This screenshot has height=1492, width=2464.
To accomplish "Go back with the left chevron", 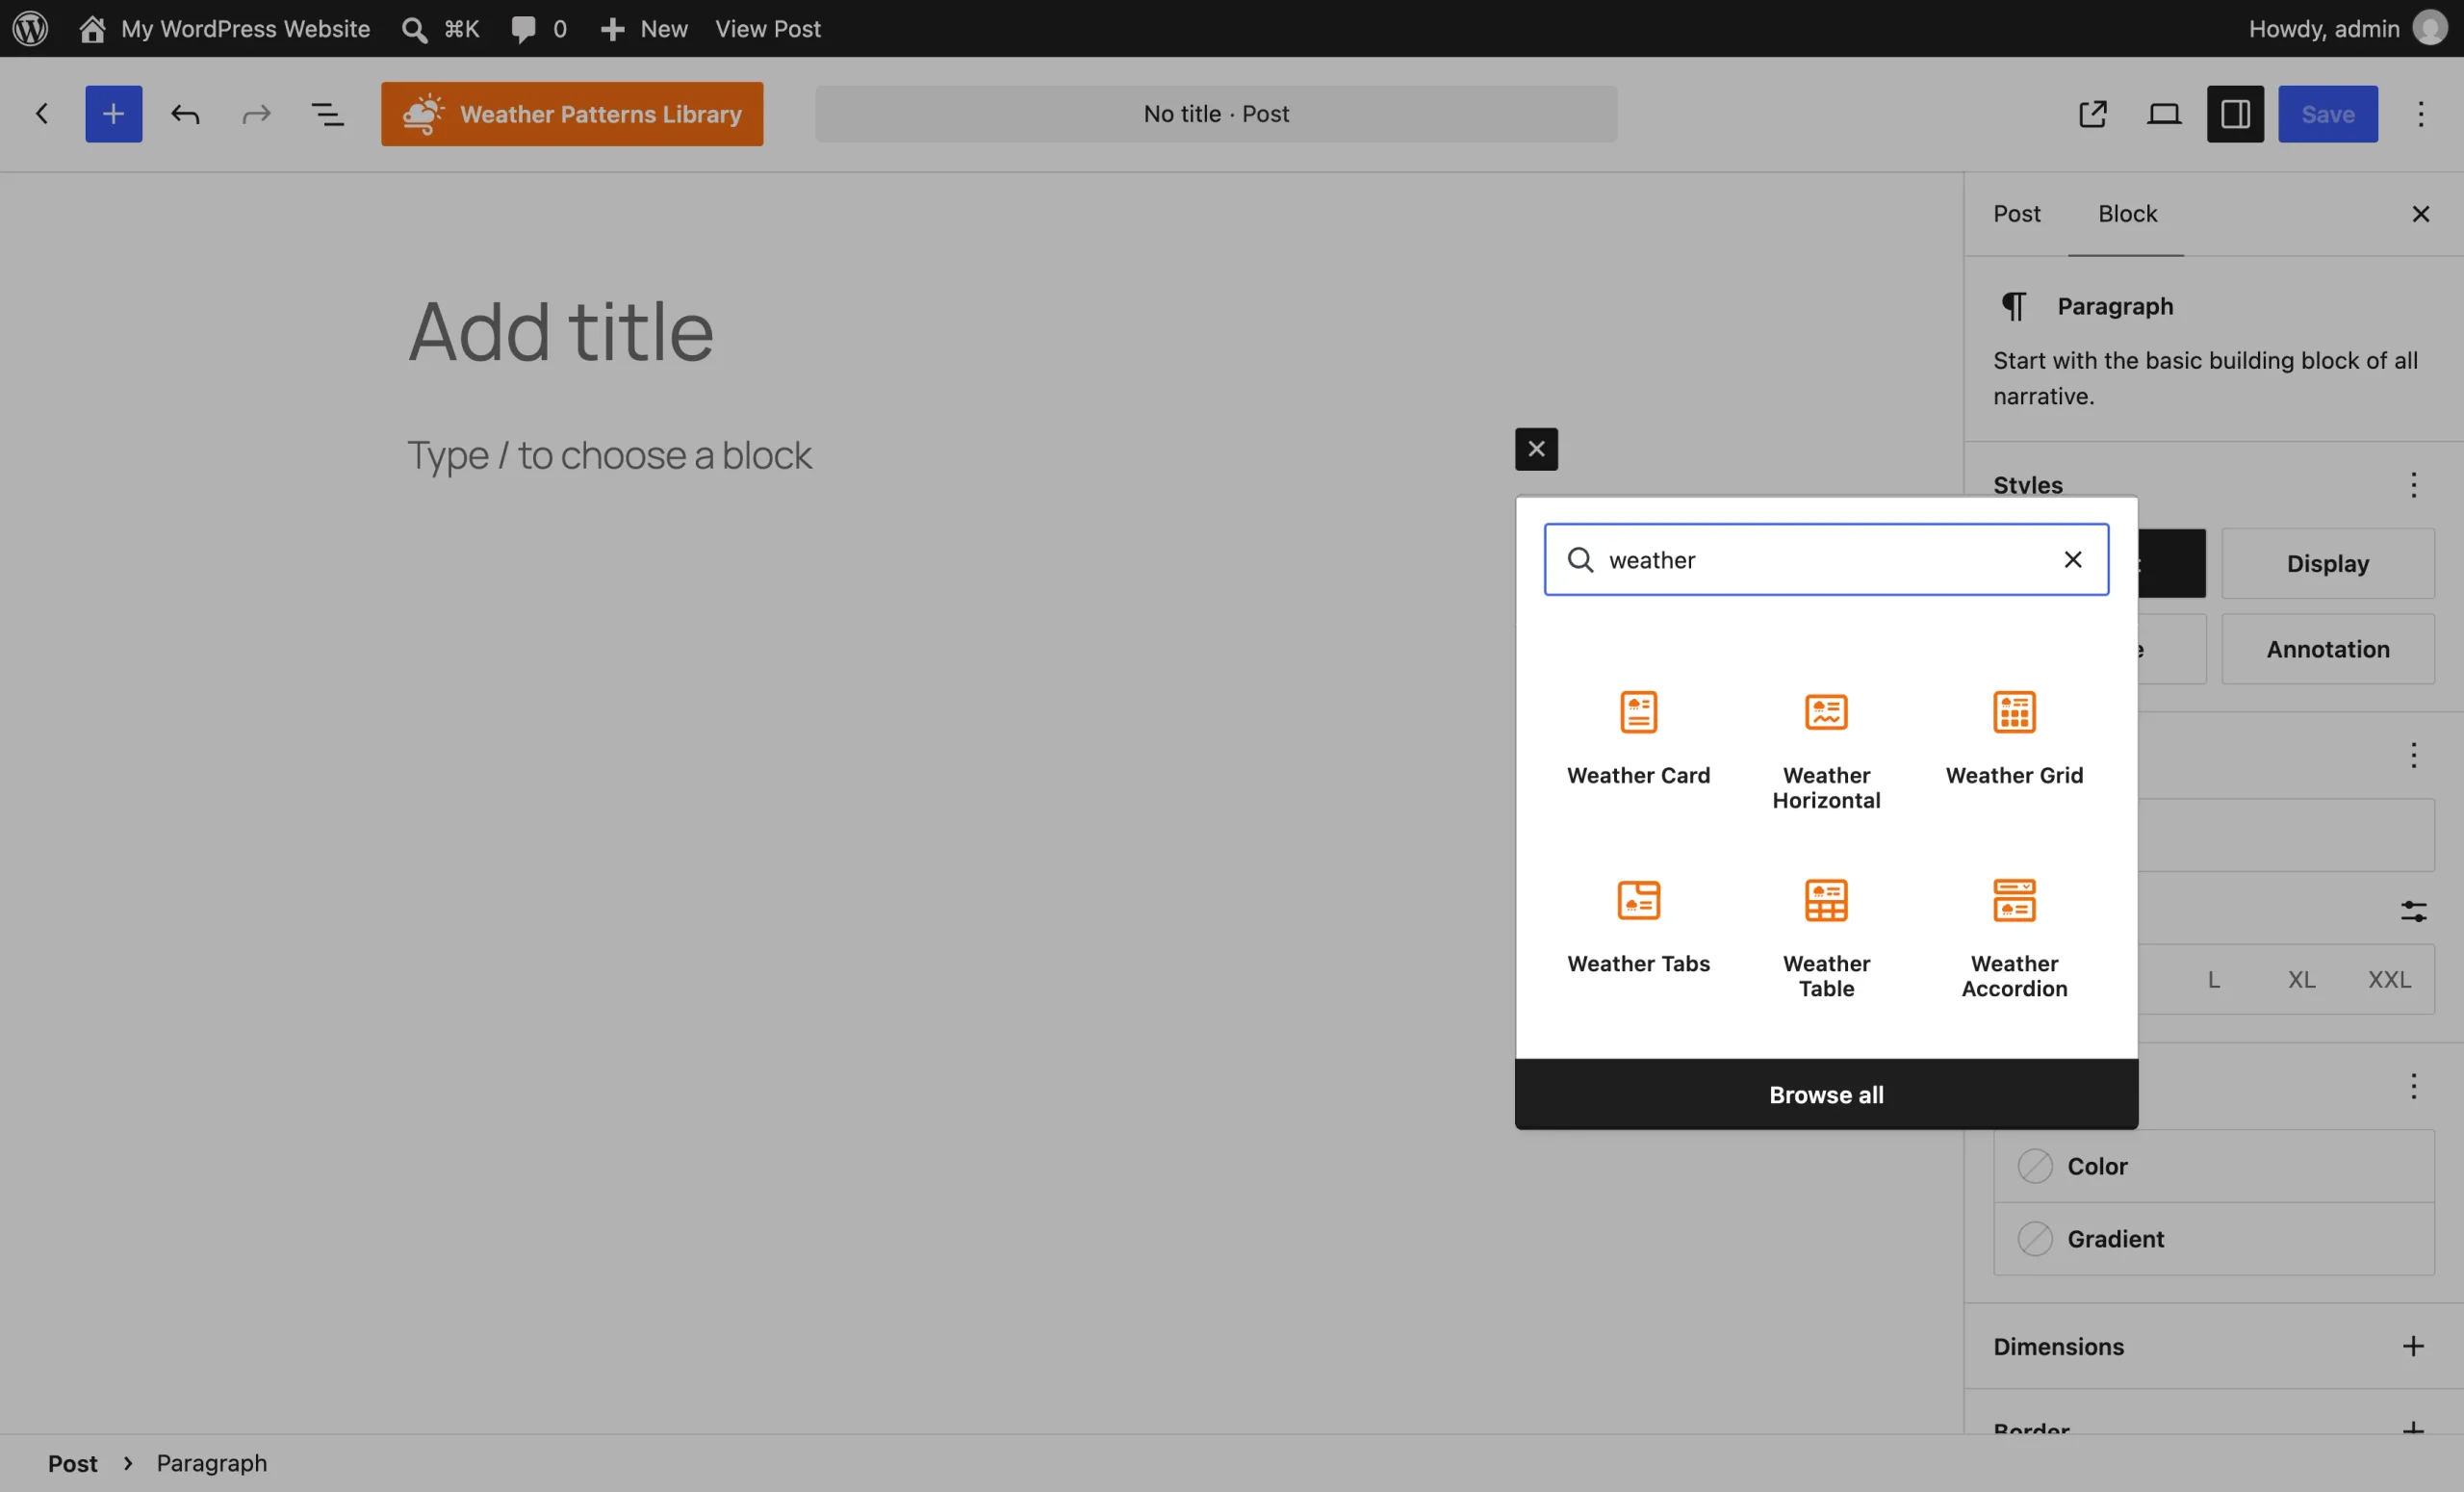I will coord(41,114).
